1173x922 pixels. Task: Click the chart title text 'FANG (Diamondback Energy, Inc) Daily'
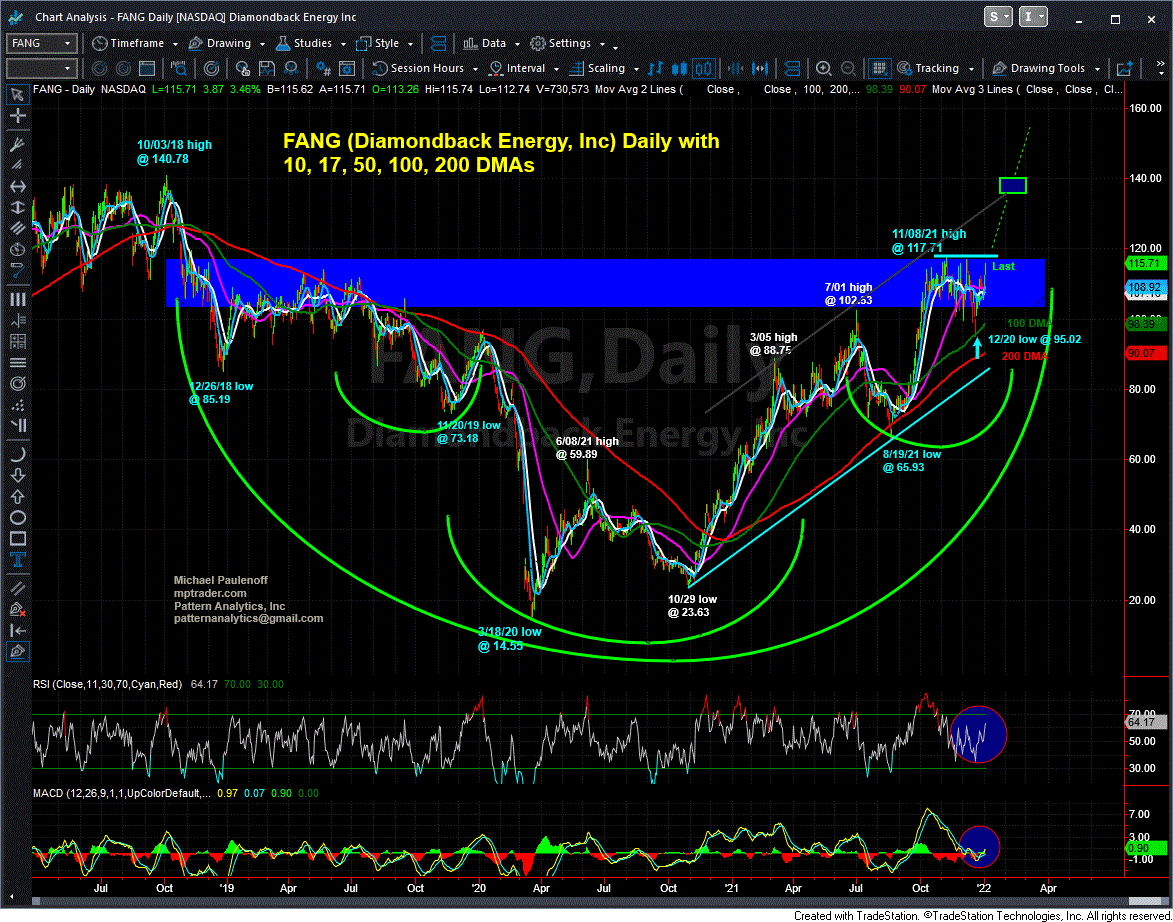[501, 141]
